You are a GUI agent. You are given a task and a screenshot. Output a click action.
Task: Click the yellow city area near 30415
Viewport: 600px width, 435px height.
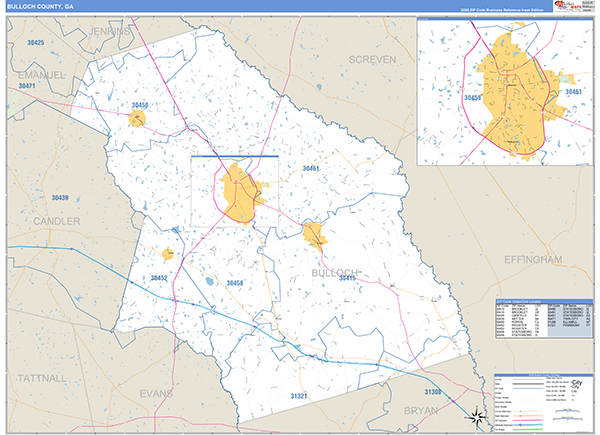click(315, 236)
